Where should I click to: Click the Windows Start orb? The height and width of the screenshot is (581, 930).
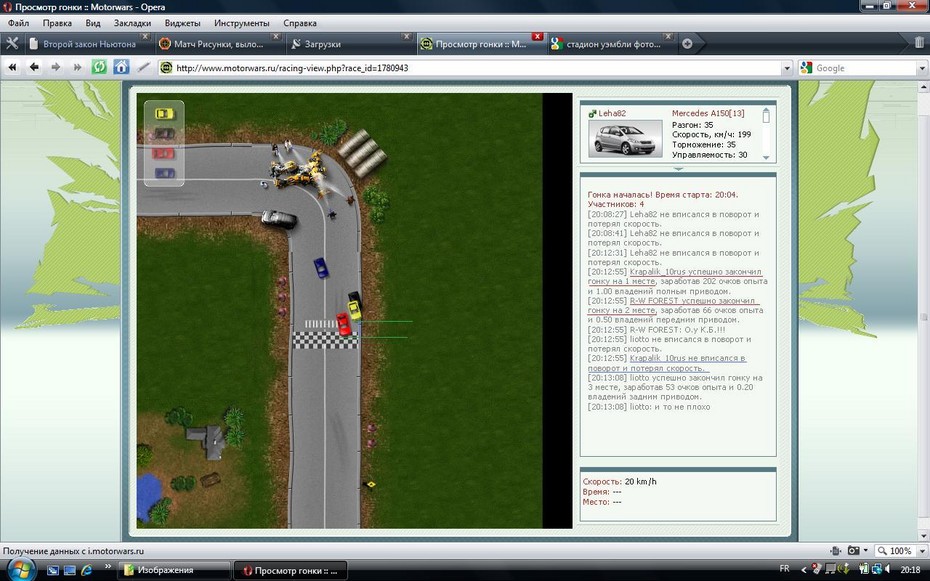[x=20, y=570]
